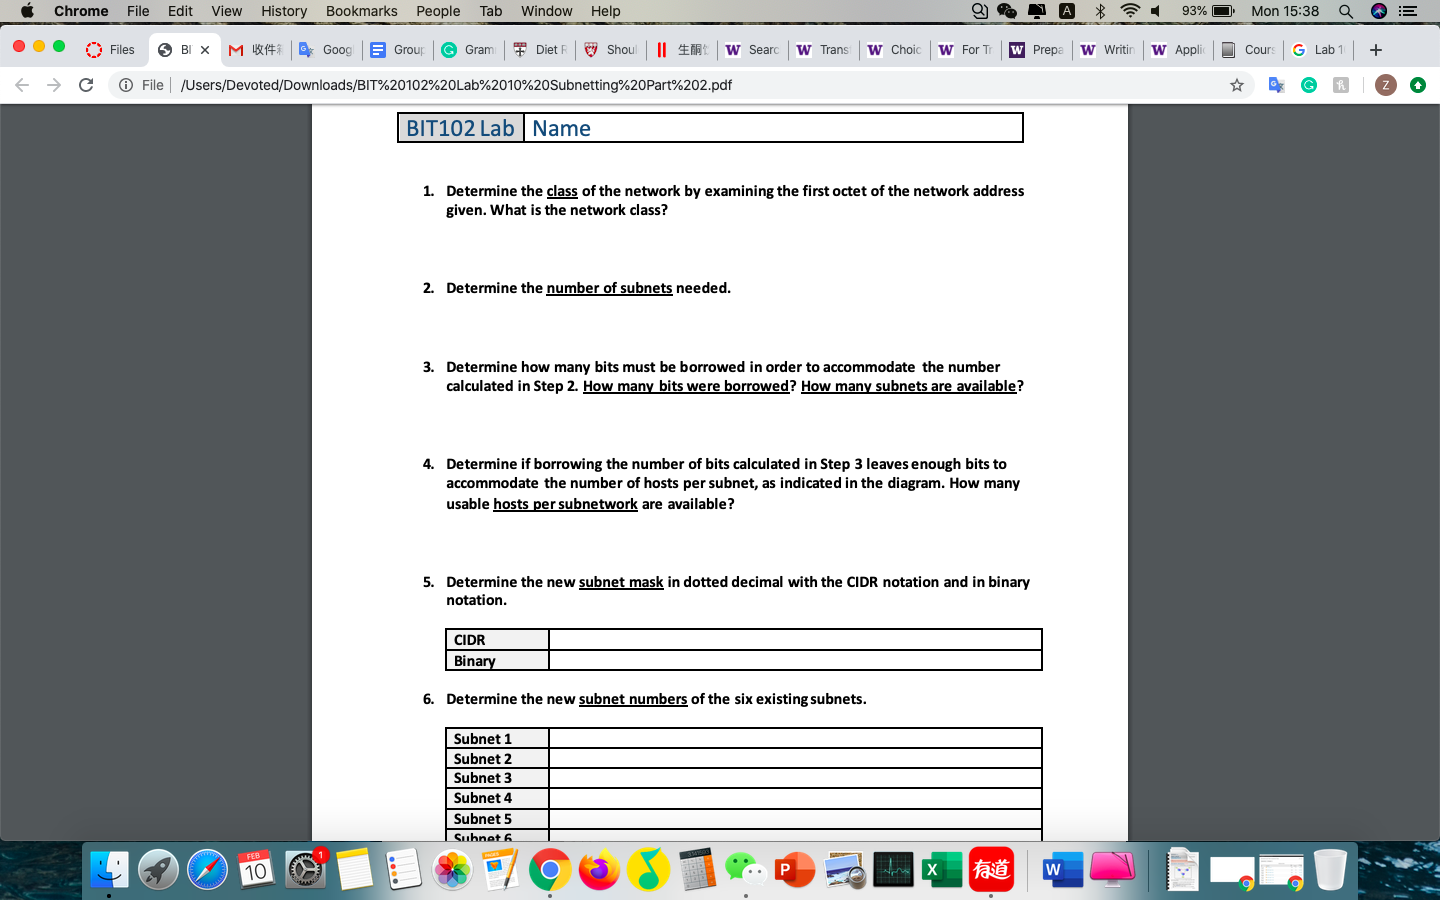Open PowerPoint from the Dock
The image size is (1440, 900).
[794, 870]
